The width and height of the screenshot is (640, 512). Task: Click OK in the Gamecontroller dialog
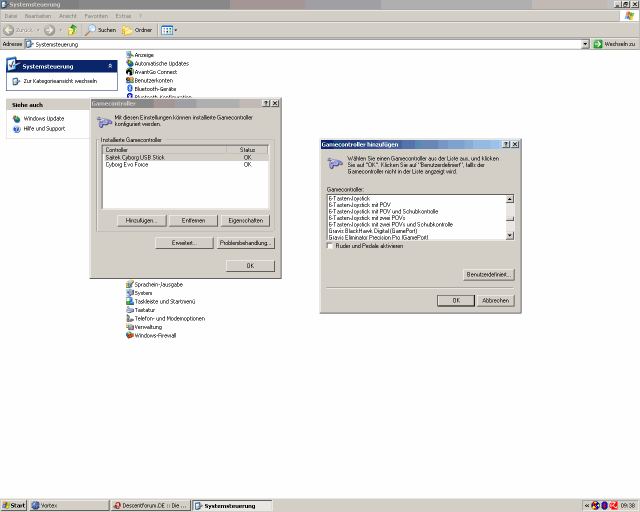pyautogui.click(x=250, y=266)
